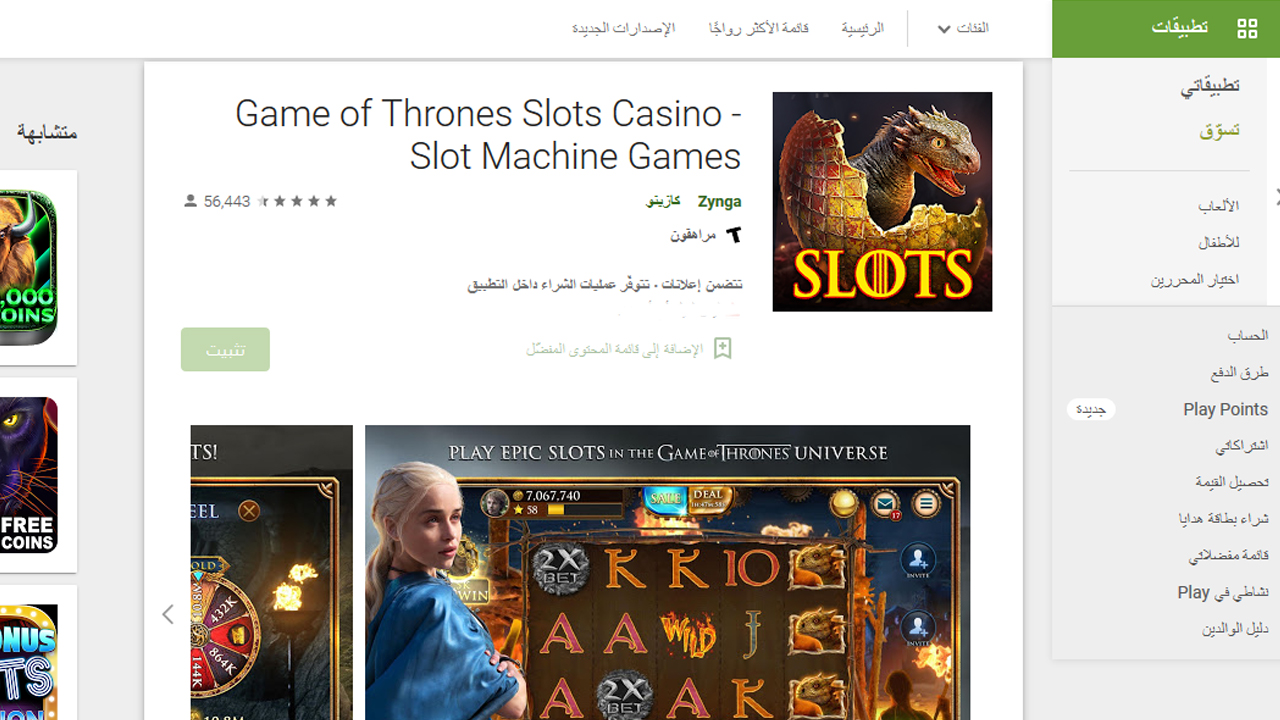Click the teen content rating icon

coord(734,235)
